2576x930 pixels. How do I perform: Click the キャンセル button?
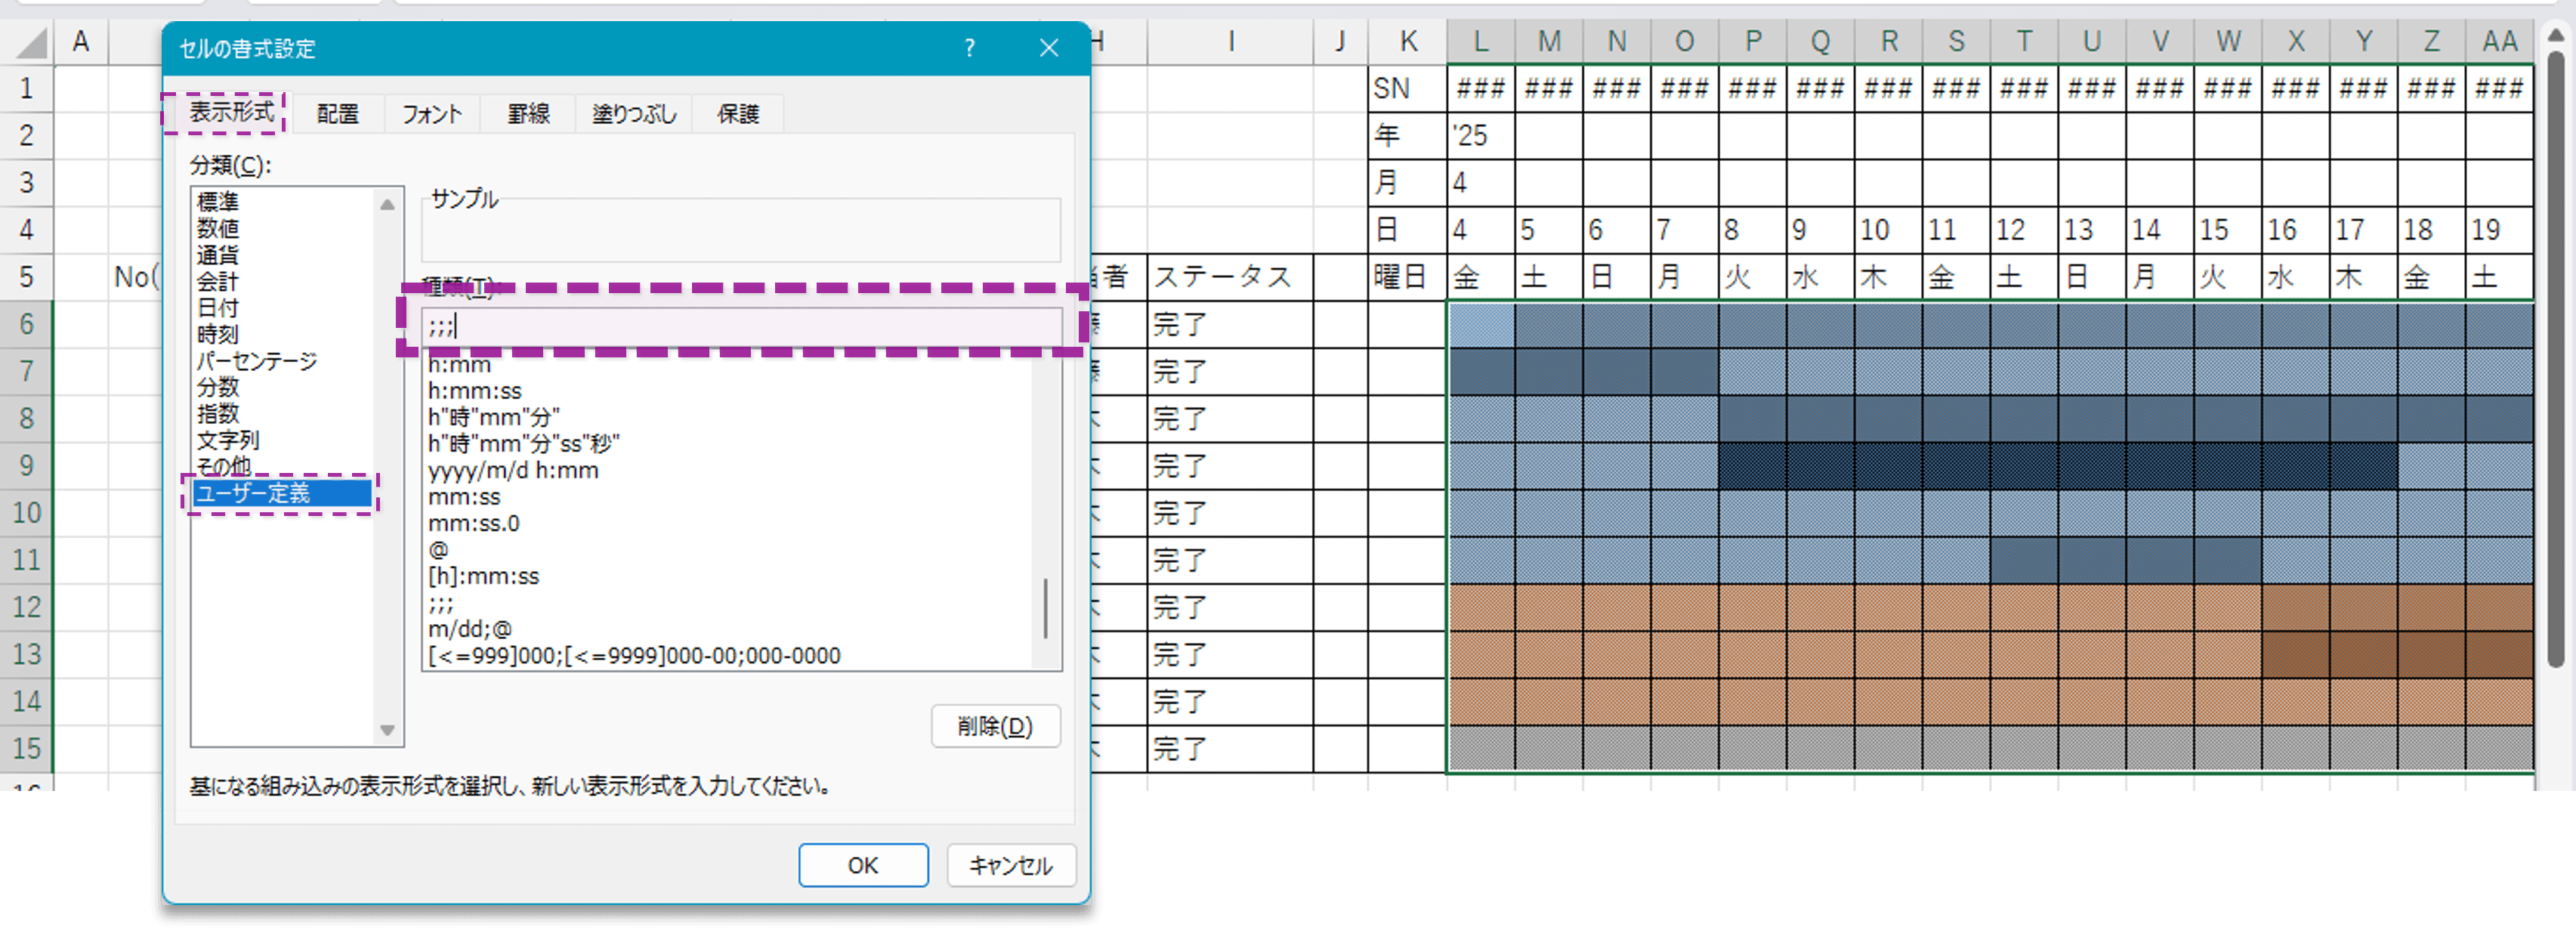point(1010,865)
